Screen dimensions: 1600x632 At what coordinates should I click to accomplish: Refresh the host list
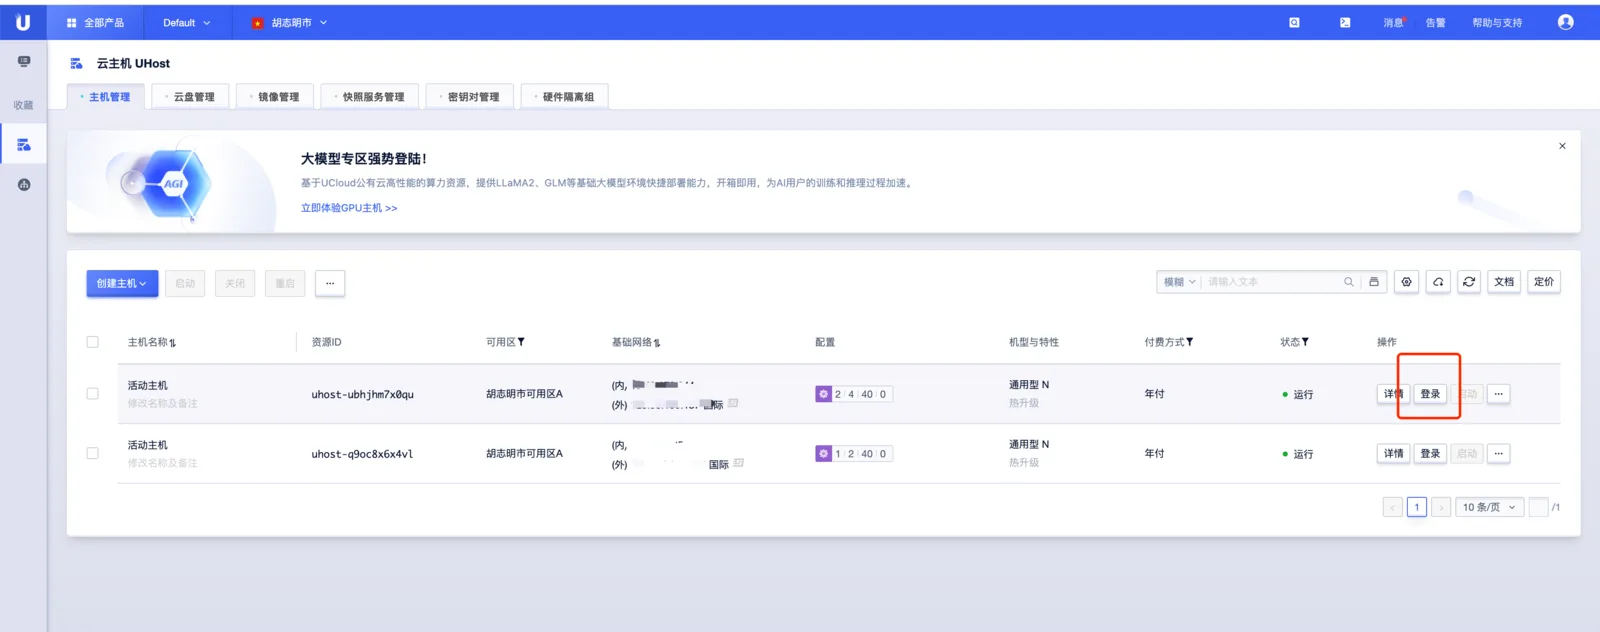(1469, 282)
